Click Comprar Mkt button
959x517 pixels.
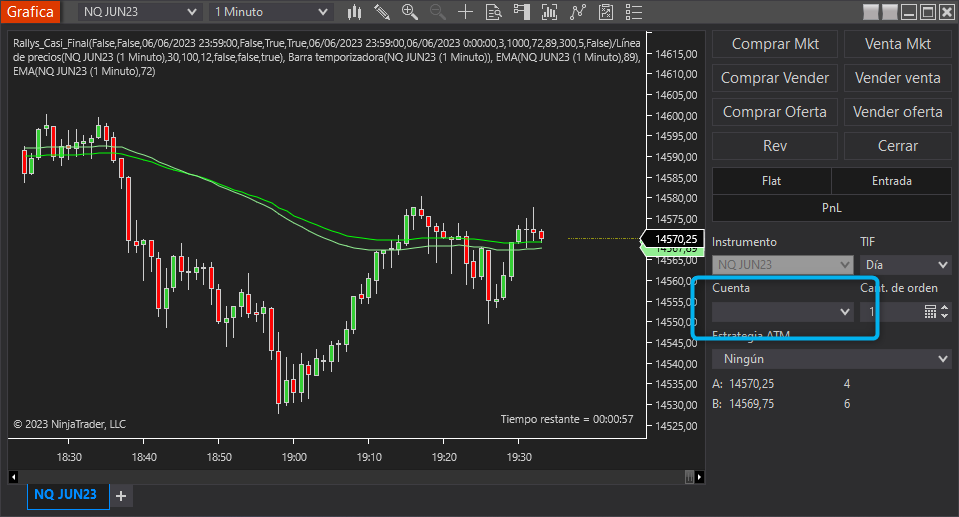coord(775,44)
